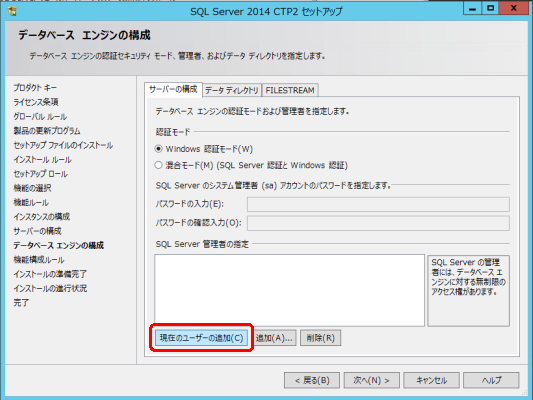Viewport: 533px width, 400px height.
Task: Click パスワードの入力(E) field
Action: point(378,204)
